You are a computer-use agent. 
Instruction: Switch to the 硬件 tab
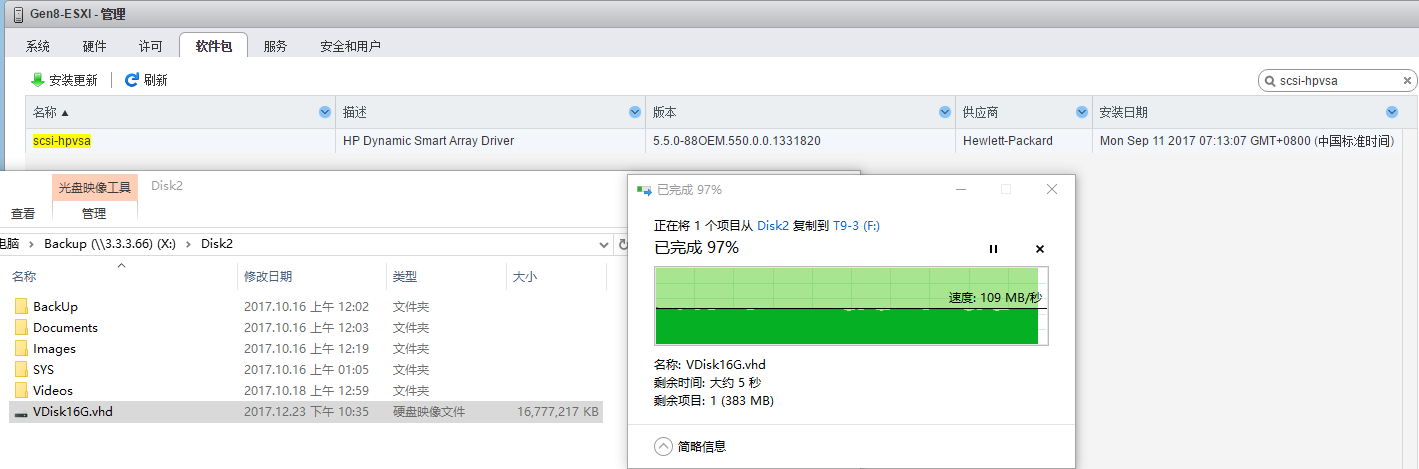tap(95, 46)
